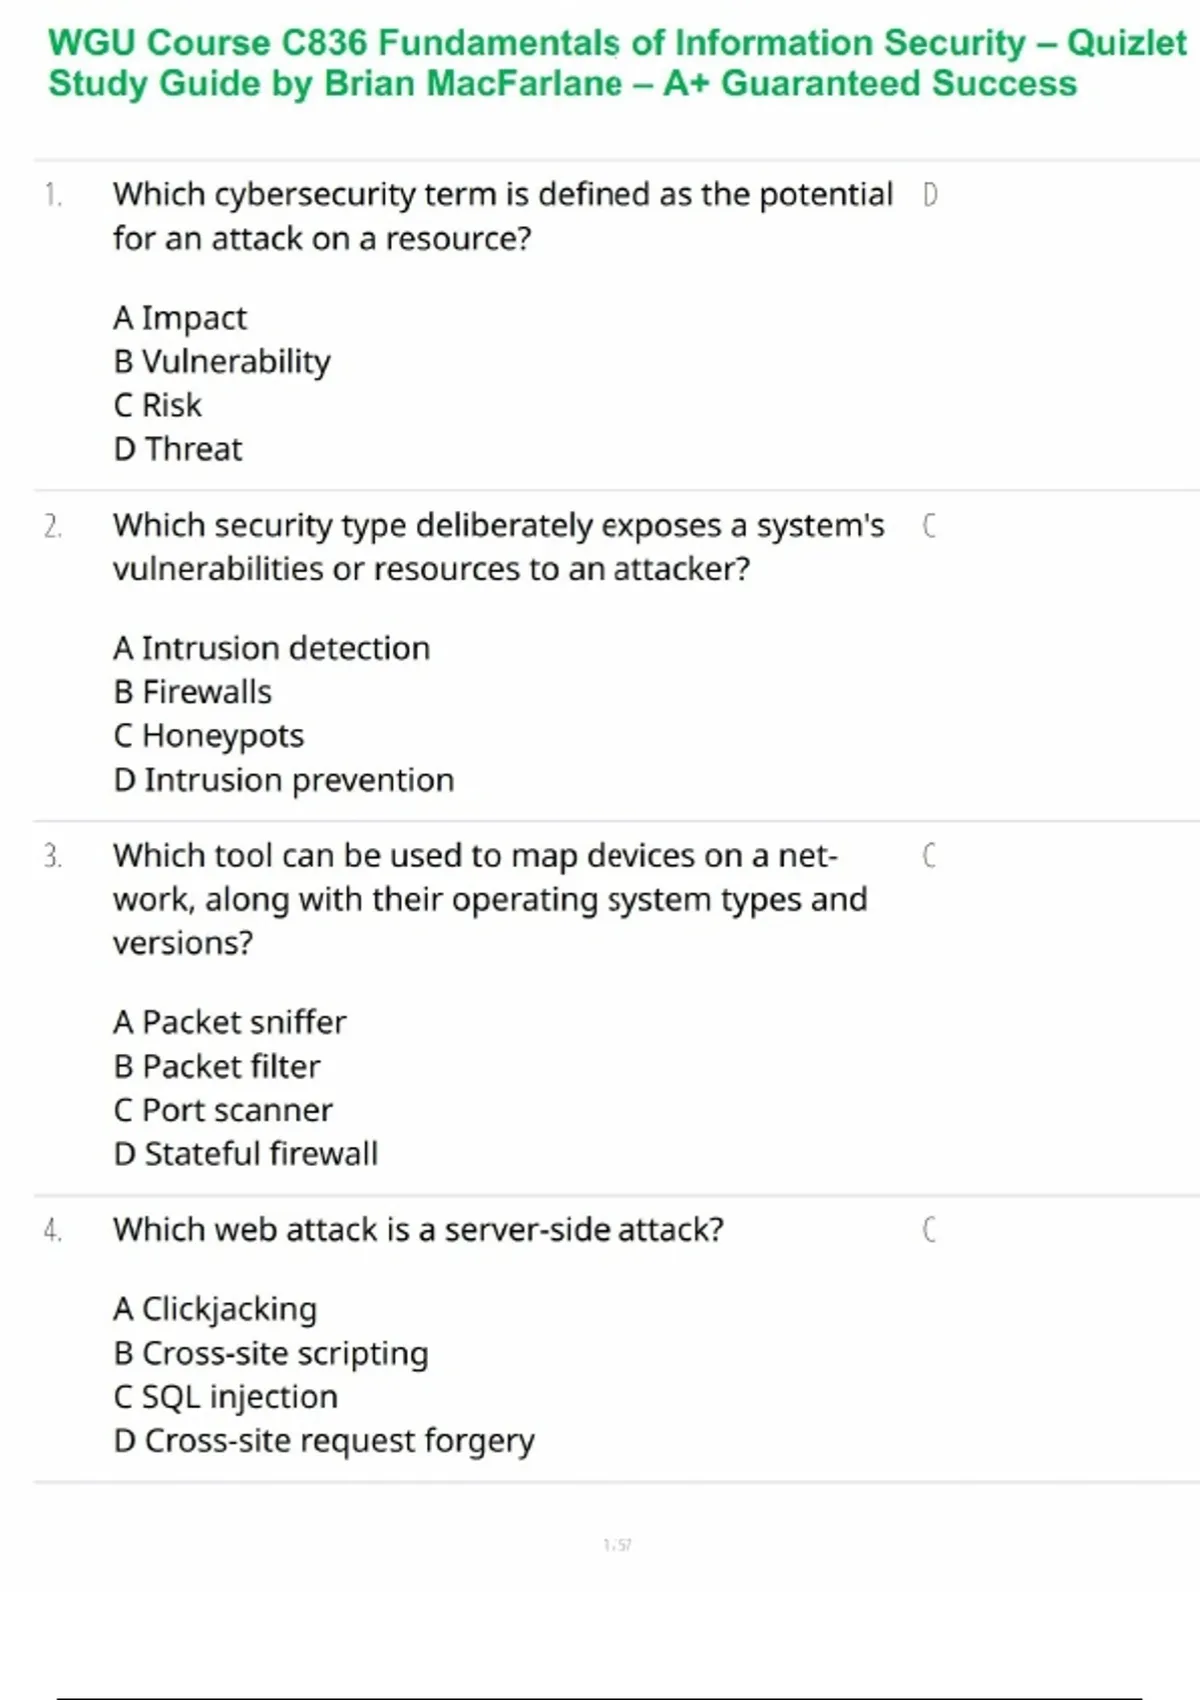Viewport: 1200px width, 1700px height.
Task: Choose the 'C Risk' answer option
Action: click(158, 405)
